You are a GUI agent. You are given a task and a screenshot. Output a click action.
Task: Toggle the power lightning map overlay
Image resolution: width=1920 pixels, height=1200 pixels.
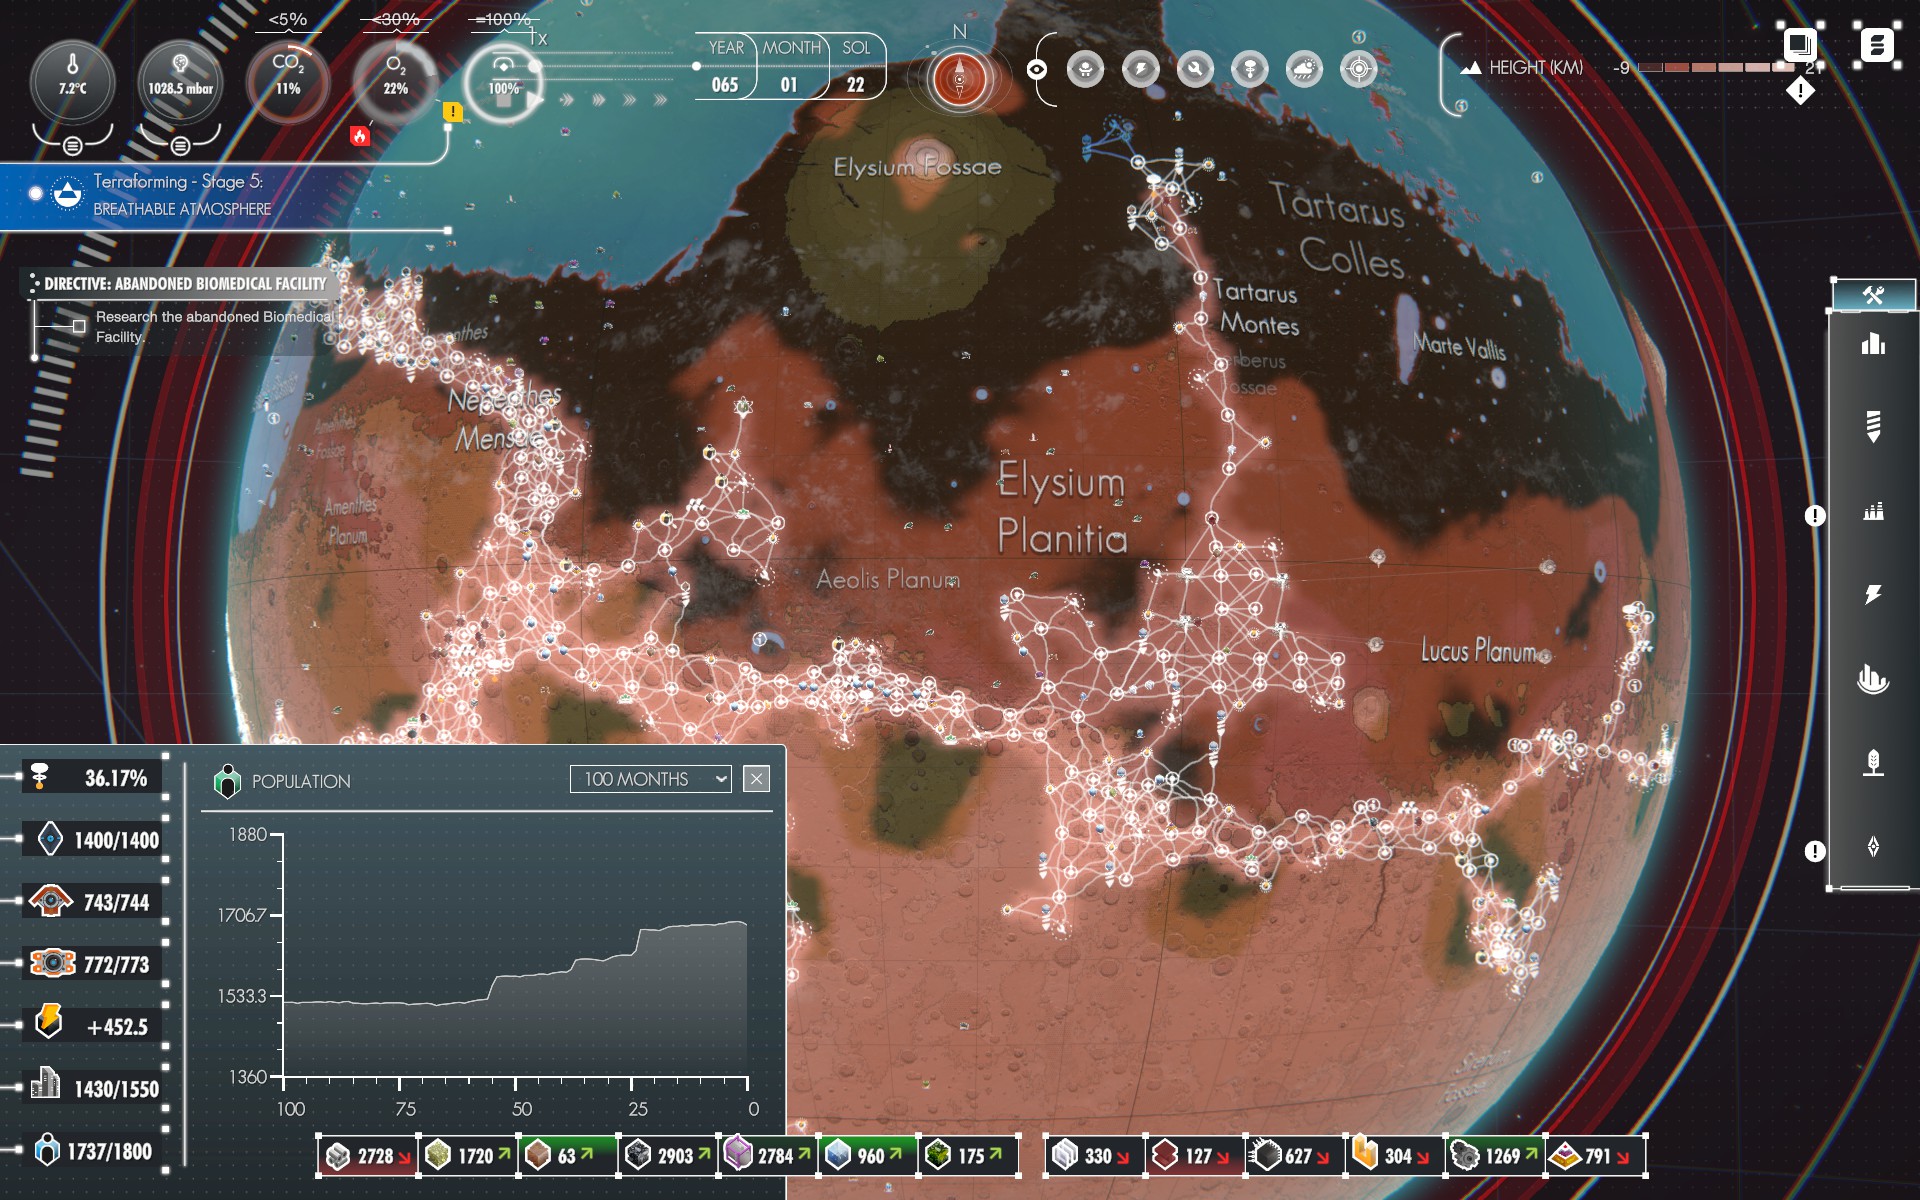click(1140, 69)
